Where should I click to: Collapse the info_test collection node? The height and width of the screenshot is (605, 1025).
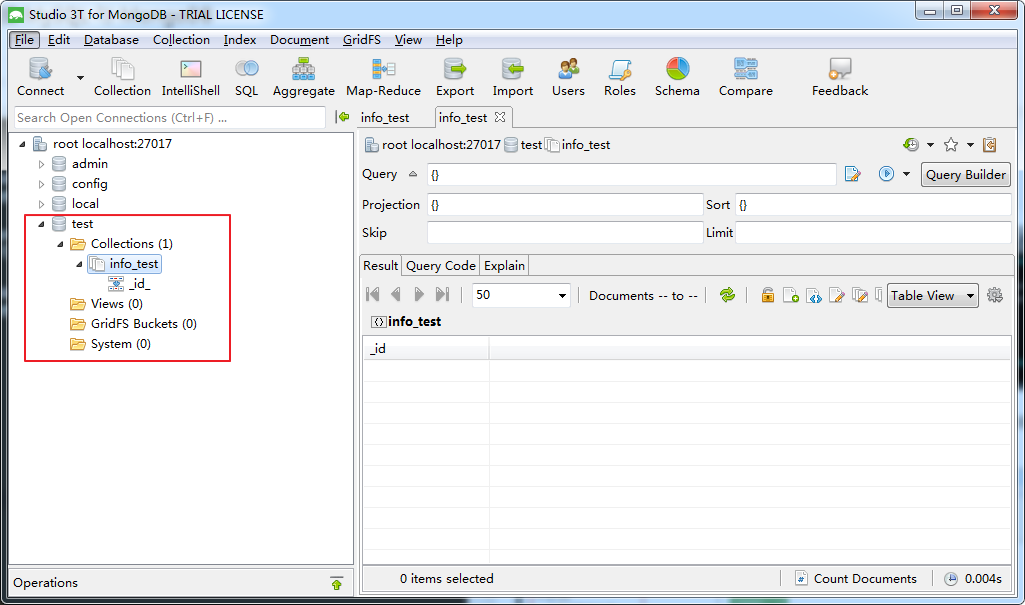pos(79,264)
